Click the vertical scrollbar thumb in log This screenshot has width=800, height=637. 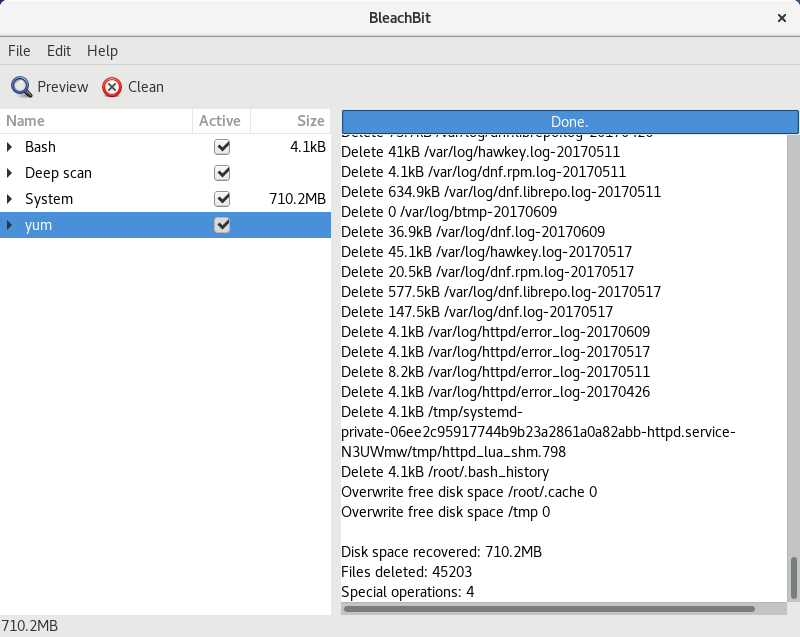click(x=793, y=578)
